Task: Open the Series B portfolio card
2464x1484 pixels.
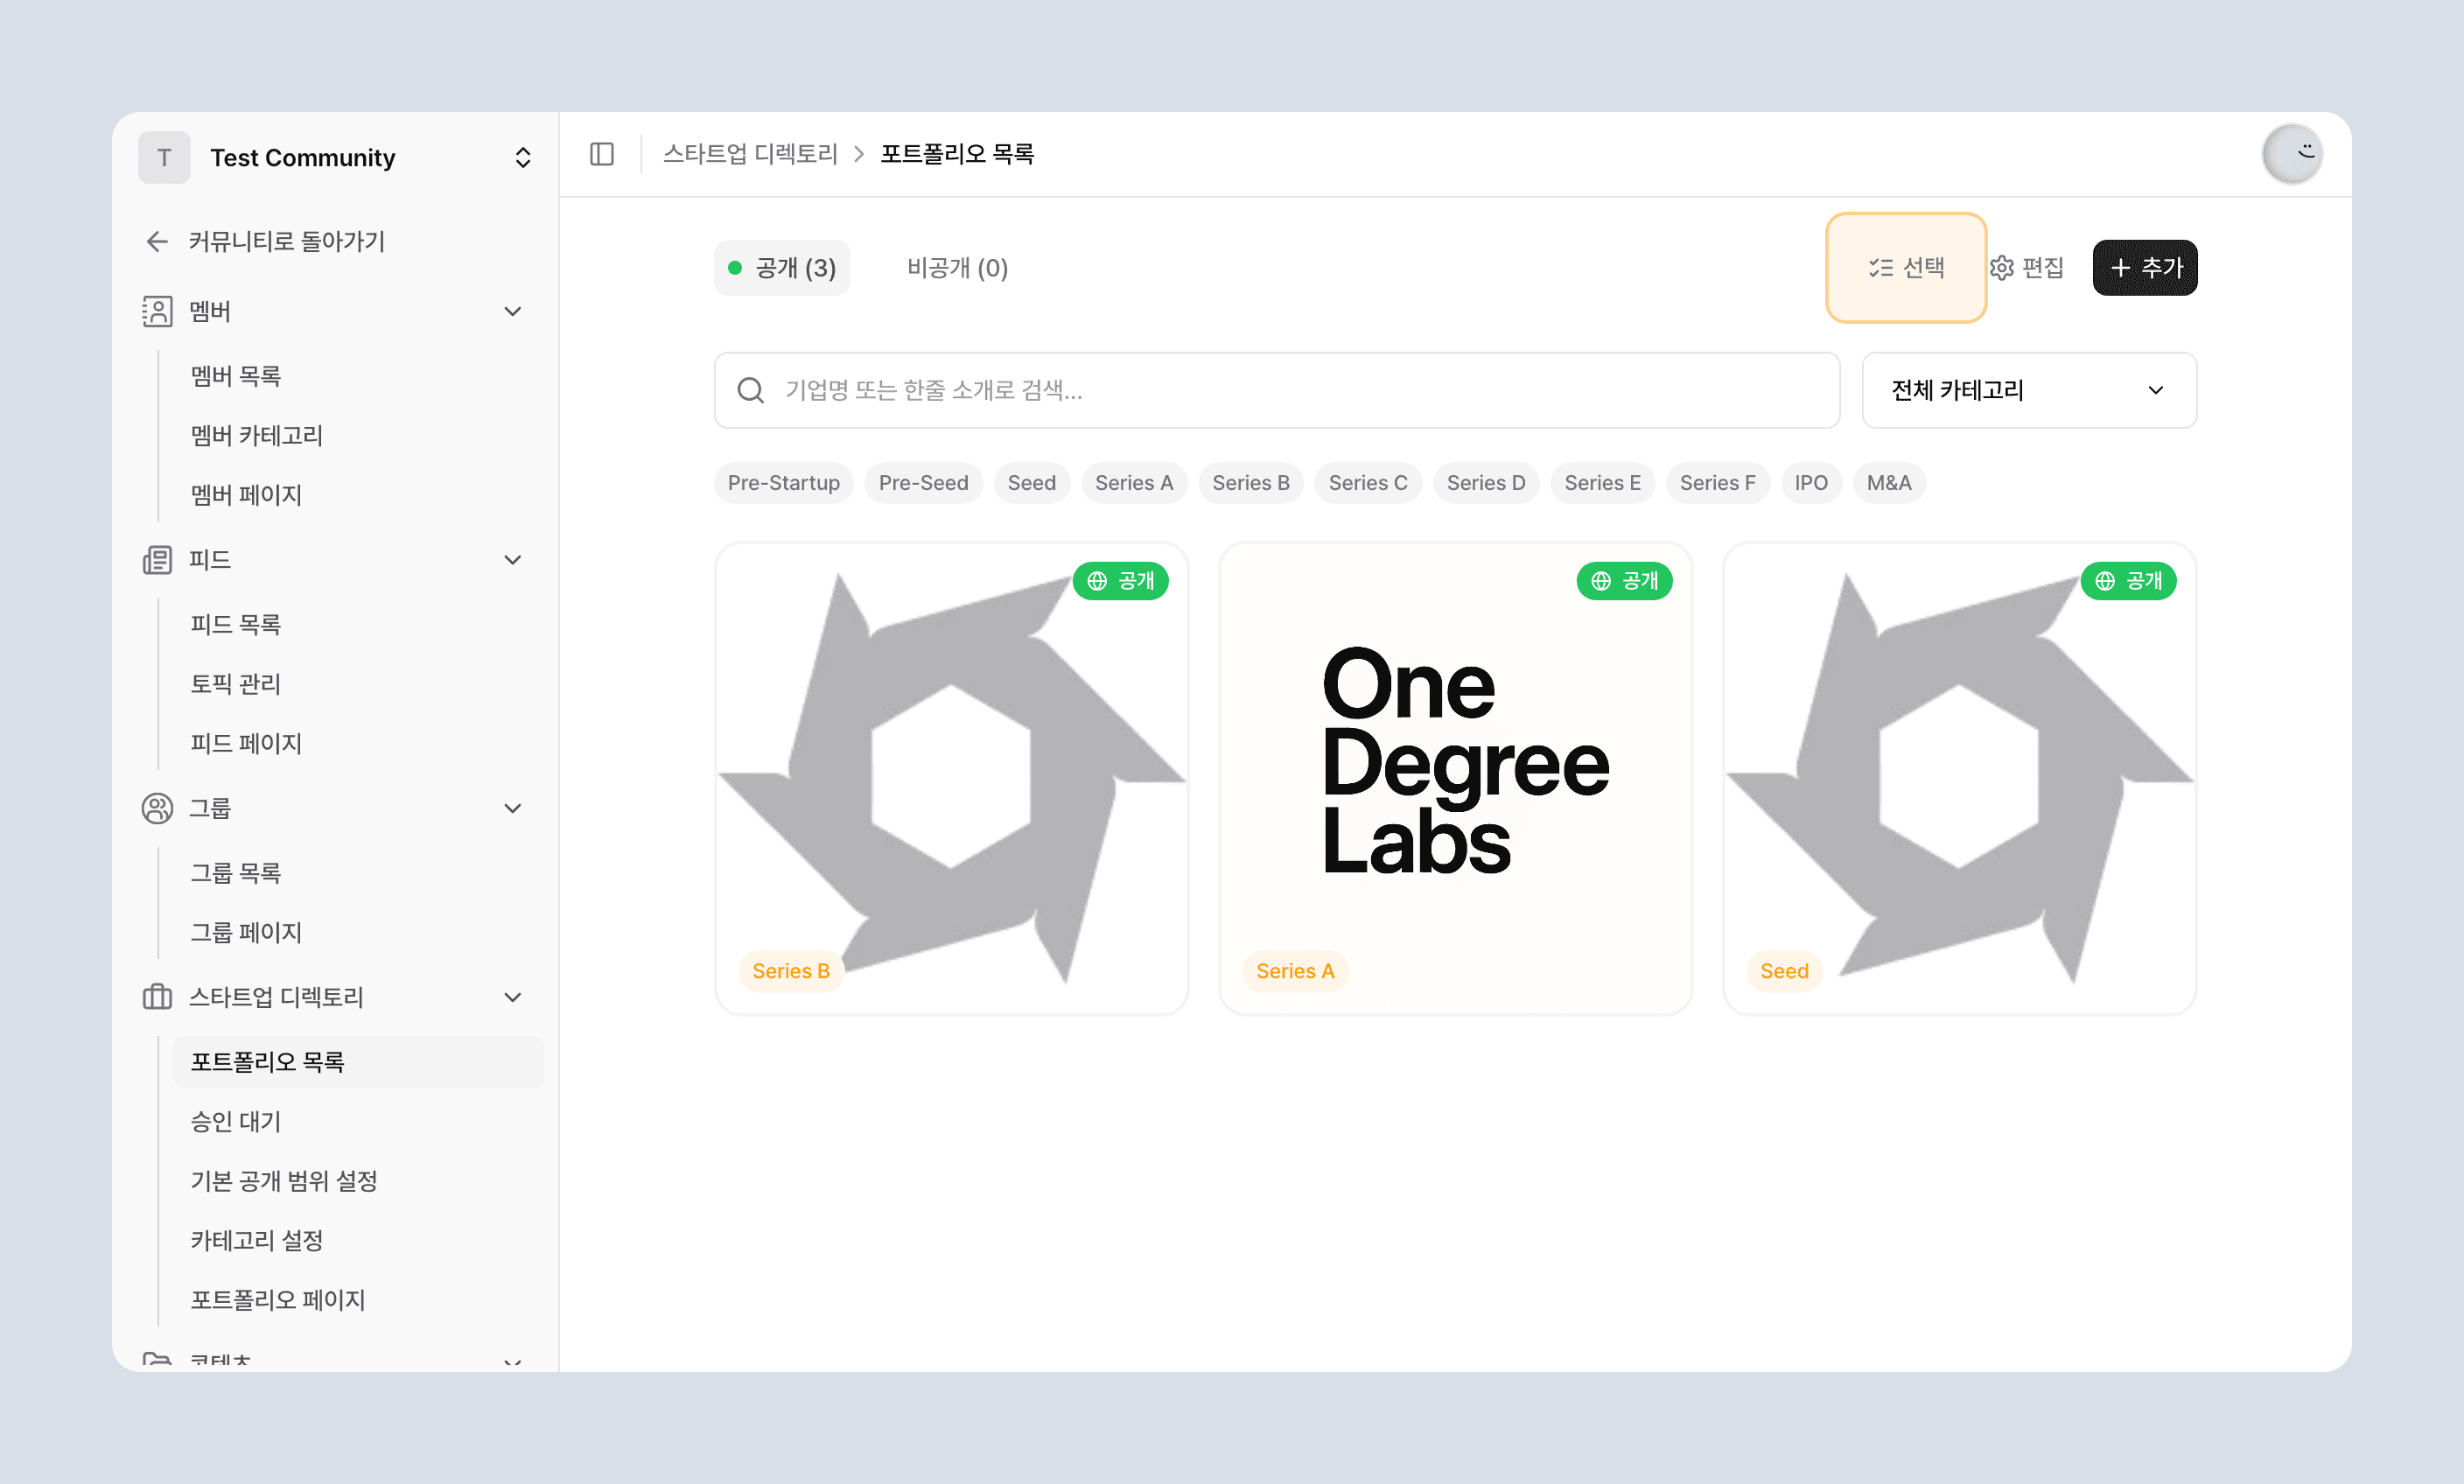Action: tap(951, 779)
